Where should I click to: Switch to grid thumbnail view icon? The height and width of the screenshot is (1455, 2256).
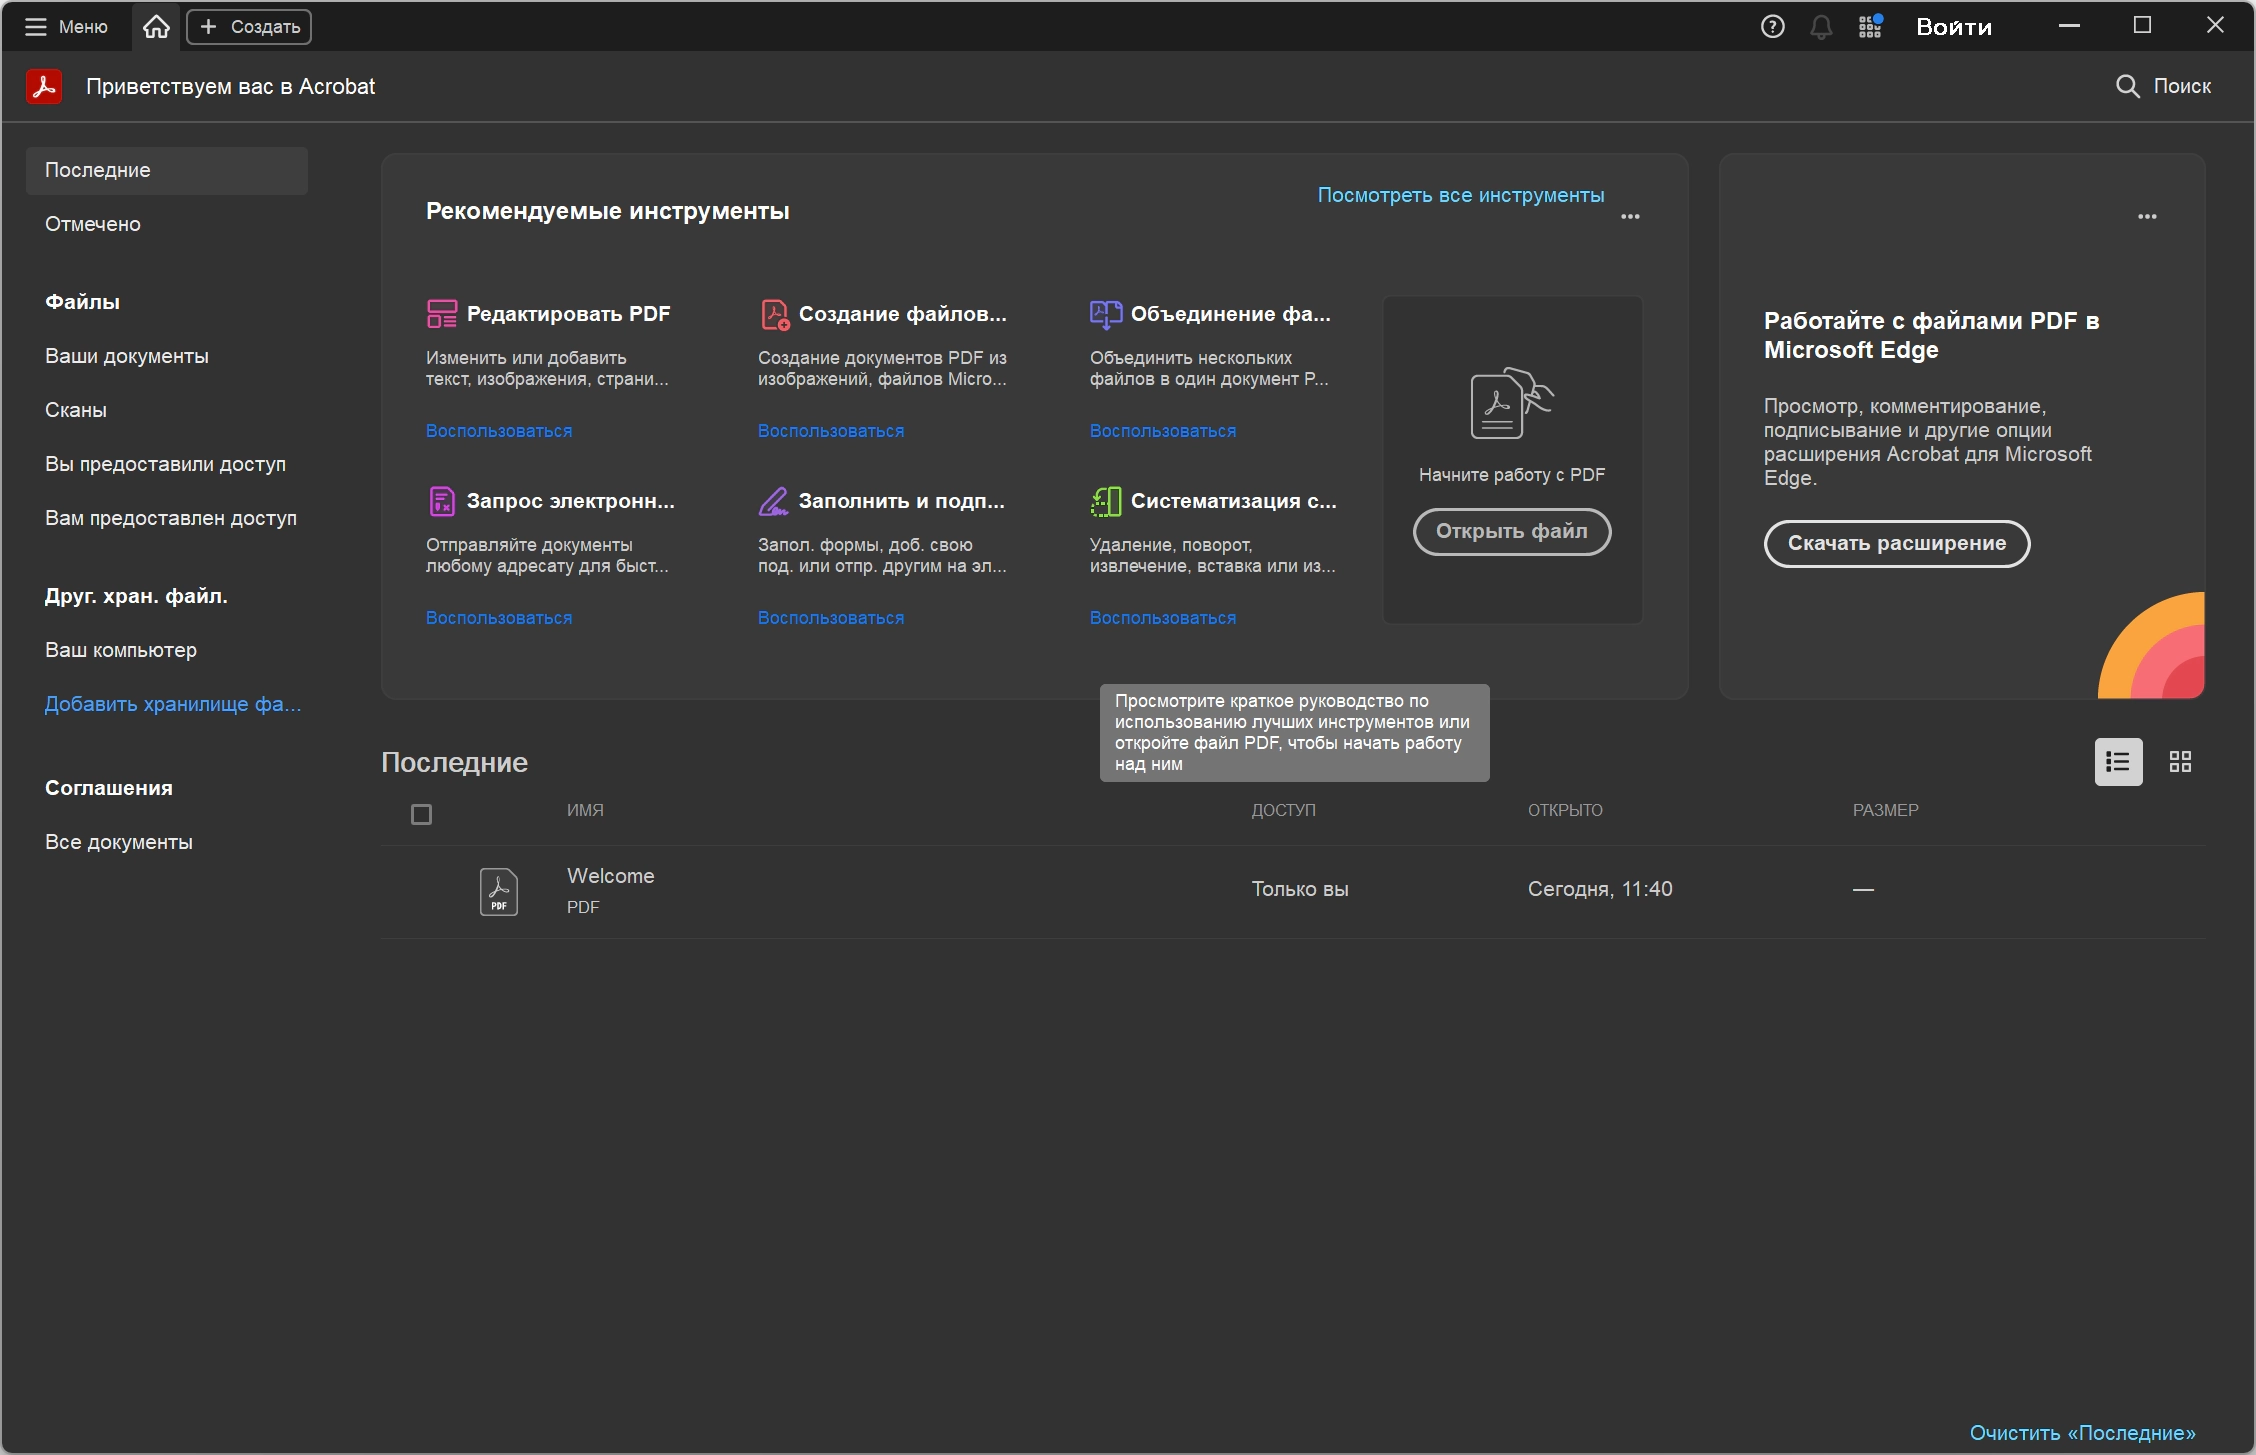pos(2180,762)
